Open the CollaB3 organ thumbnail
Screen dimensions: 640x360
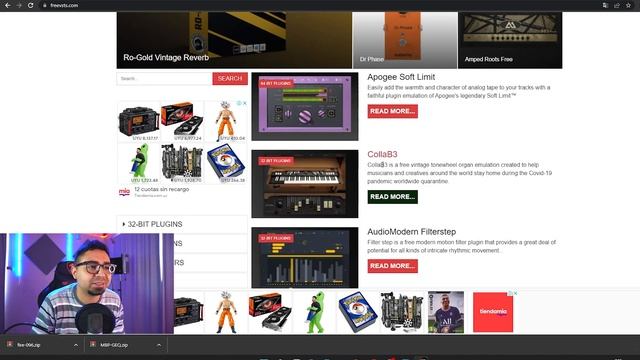point(305,184)
